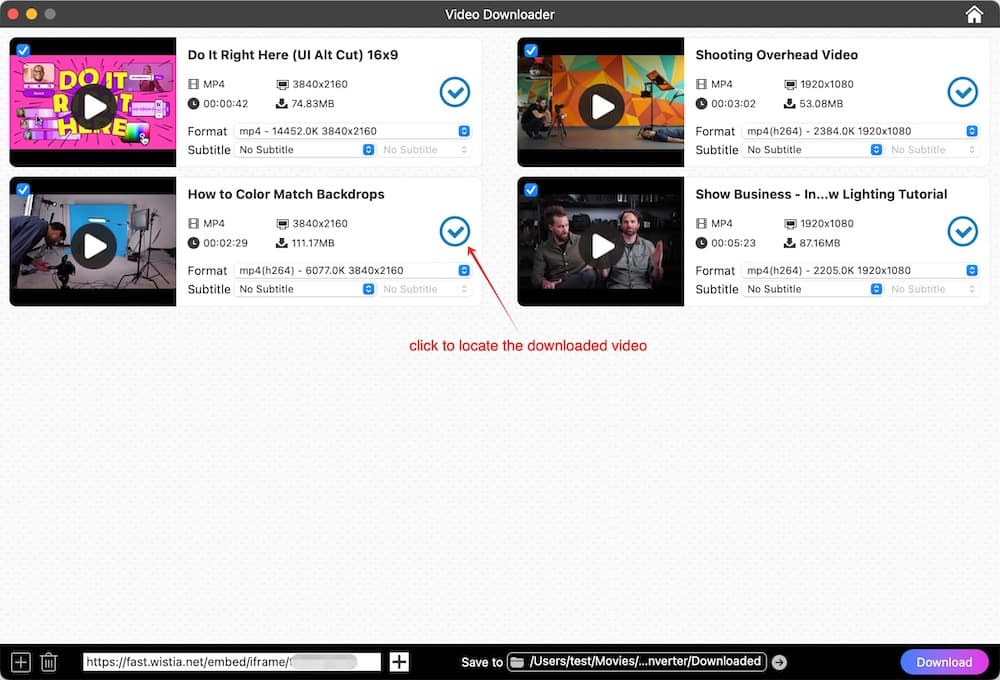The width and height of the screenshot is (1000, 680).
Task: Click the locate icon on How to Color Match Backdrops
Action: tap(454, 231)
